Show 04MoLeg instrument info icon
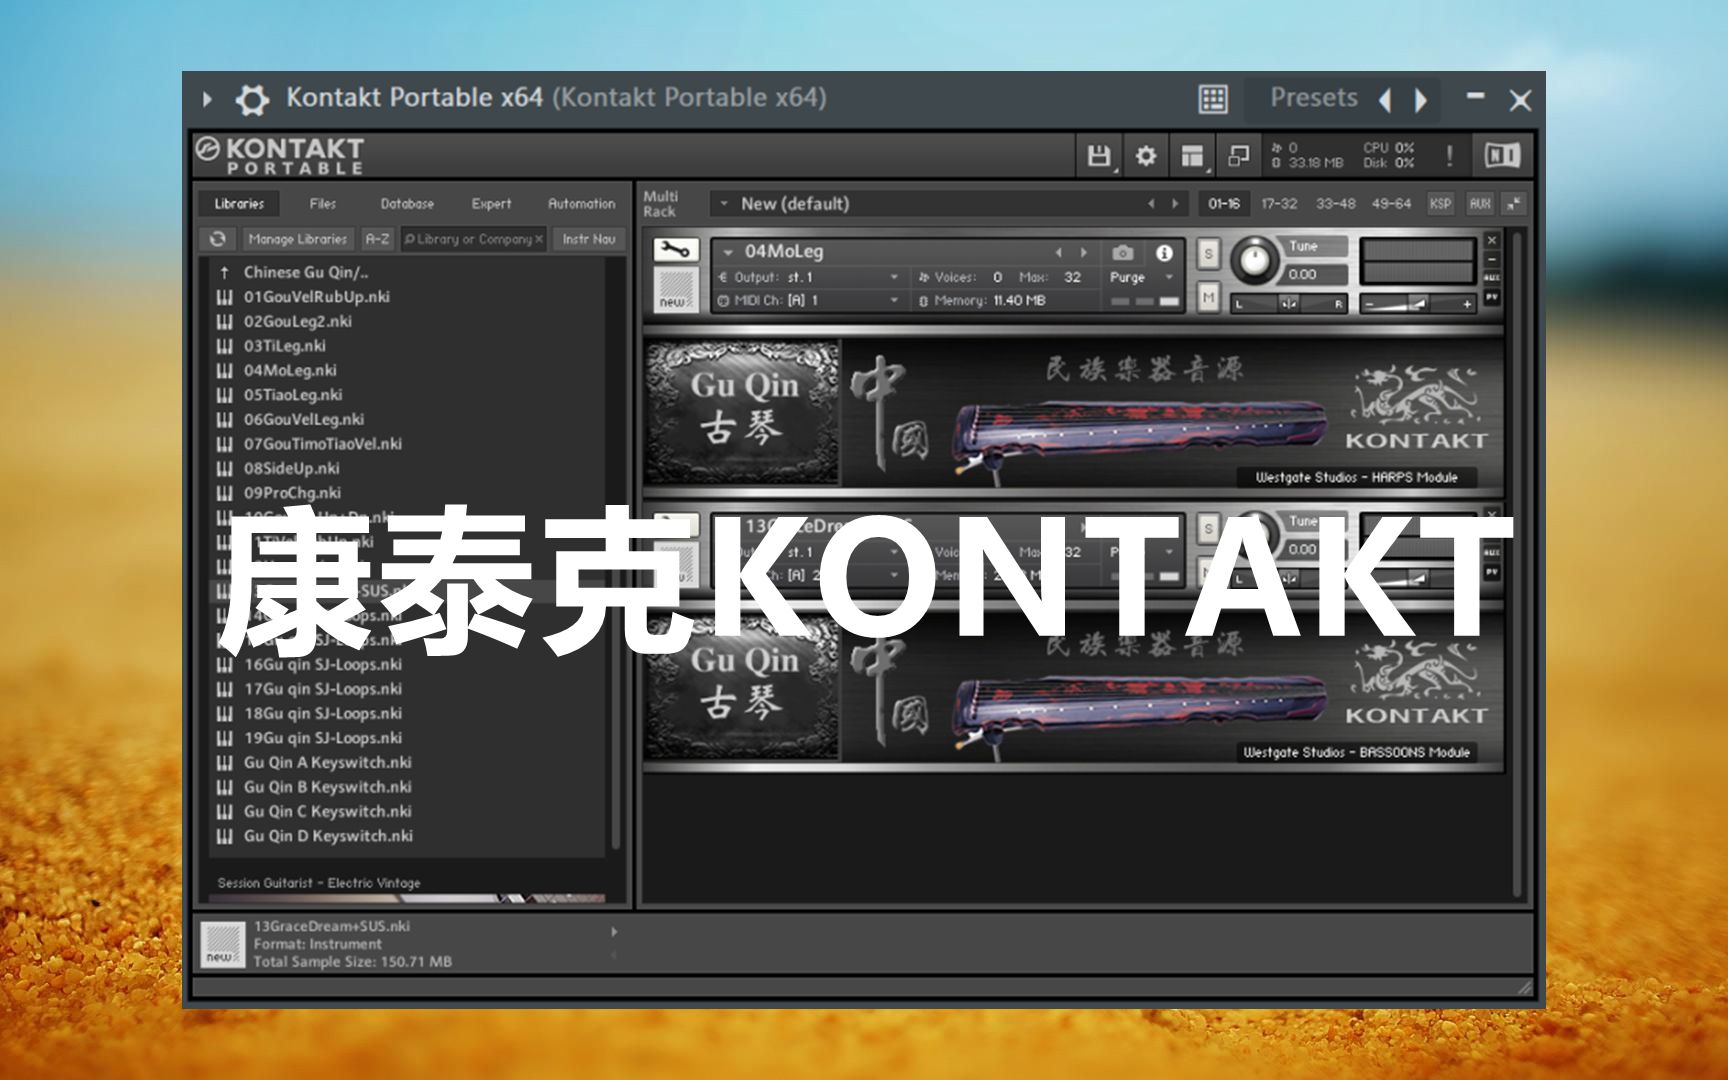The height and width of the screenshot is (1080, 1728). 1164,253
